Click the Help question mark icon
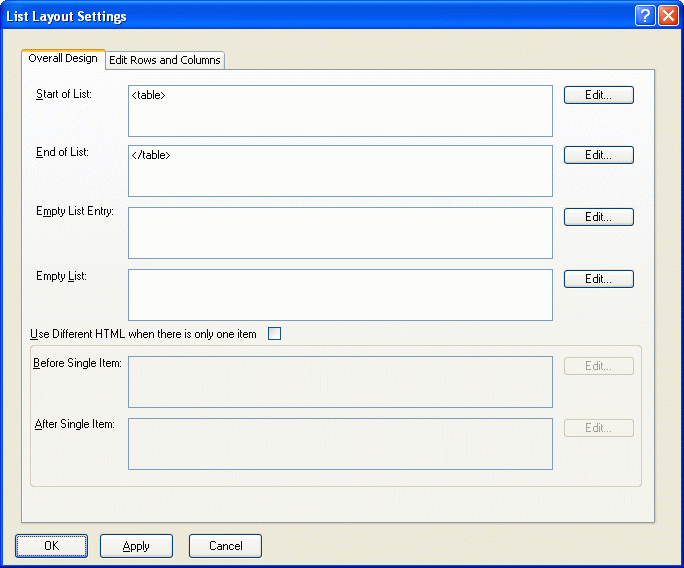The width and height of the screenshot is (684, 568). click(x=645, y=16)
